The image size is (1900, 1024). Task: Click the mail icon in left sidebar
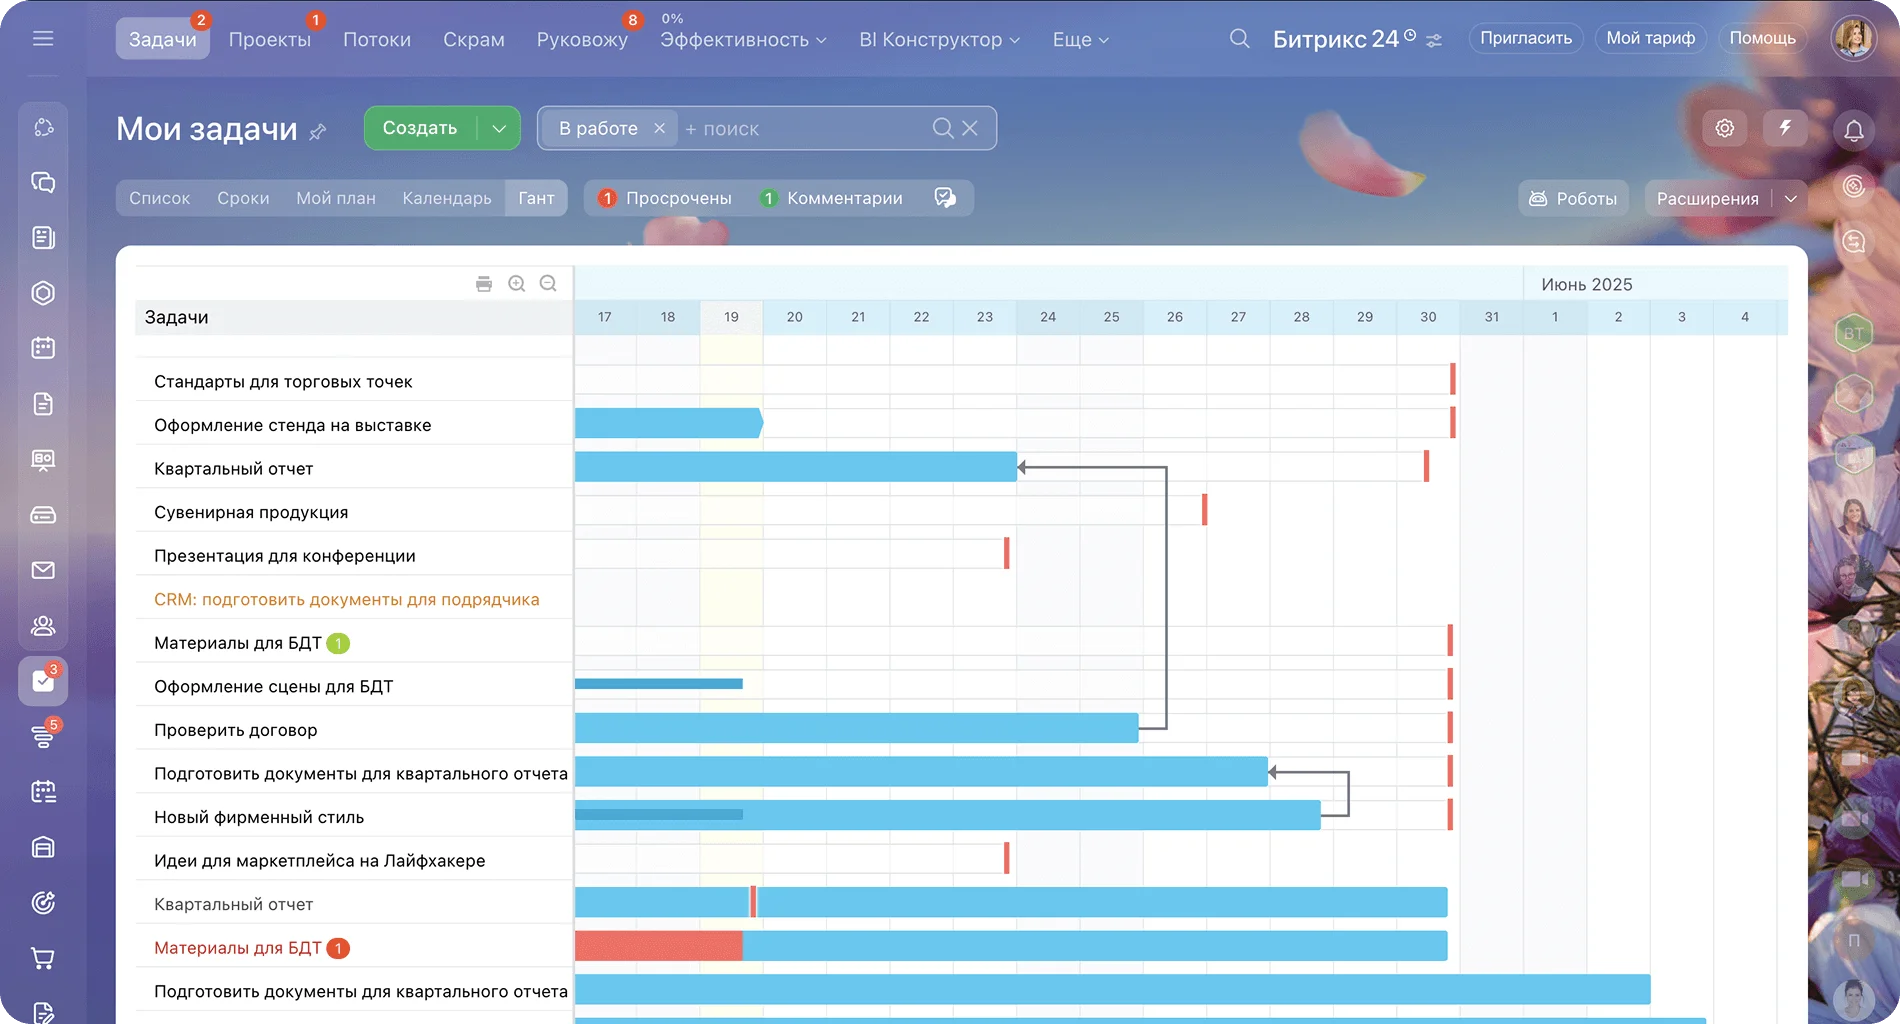[43, 570]
